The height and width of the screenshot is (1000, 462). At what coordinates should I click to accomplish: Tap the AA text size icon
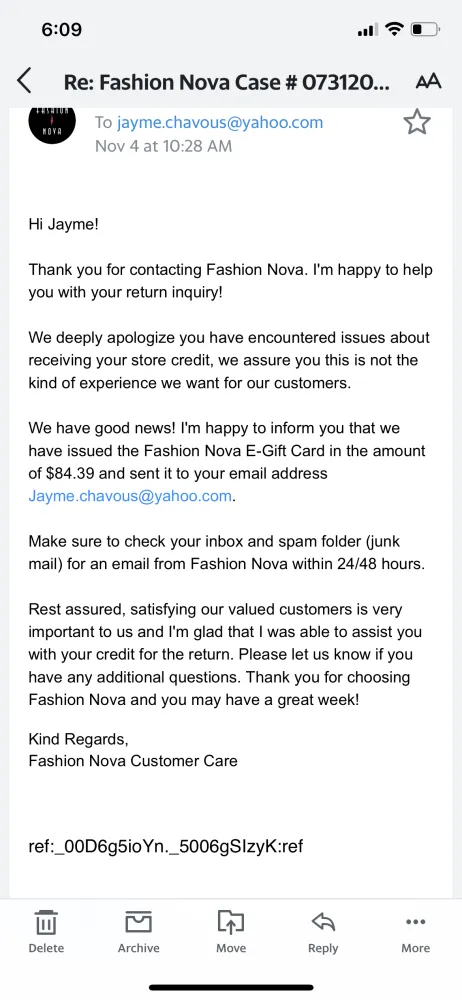[x=428, y=82]
